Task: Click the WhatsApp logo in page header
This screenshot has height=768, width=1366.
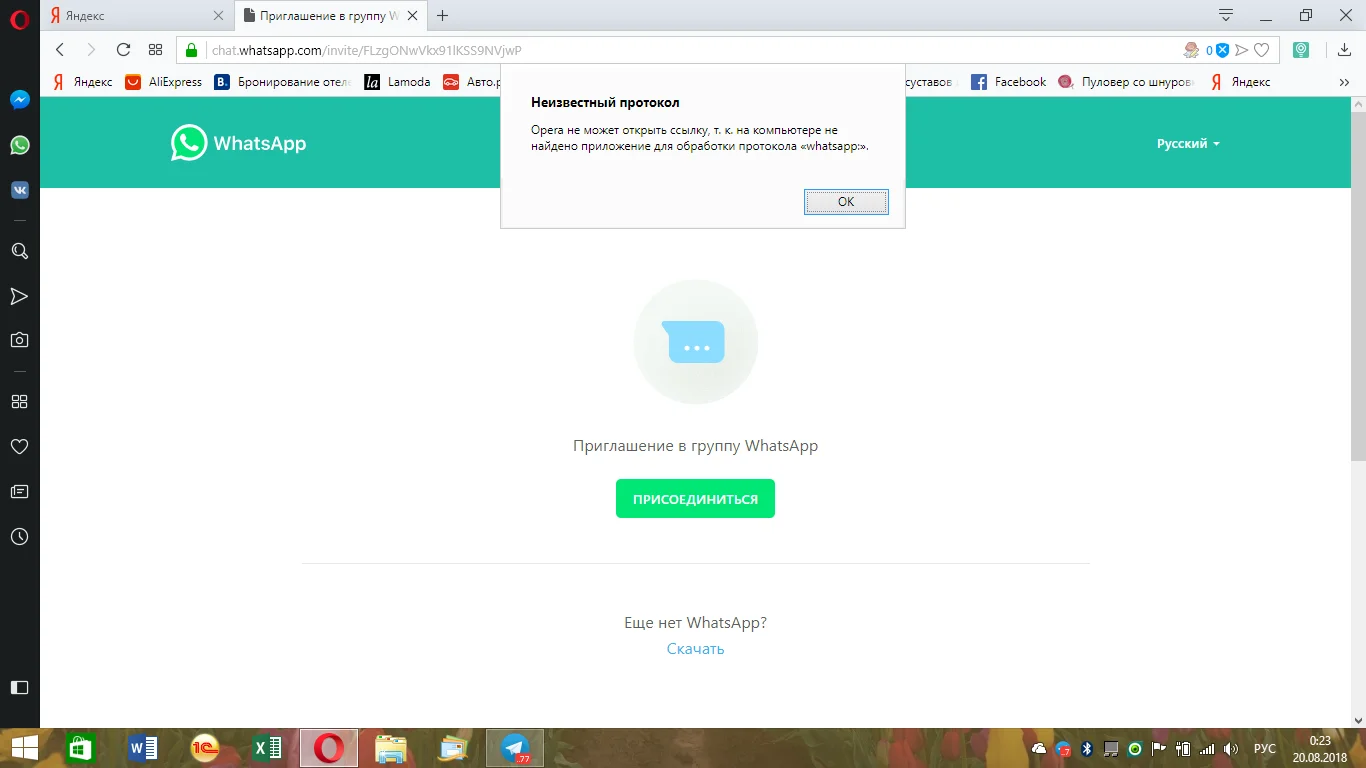Action: [238, 143]
